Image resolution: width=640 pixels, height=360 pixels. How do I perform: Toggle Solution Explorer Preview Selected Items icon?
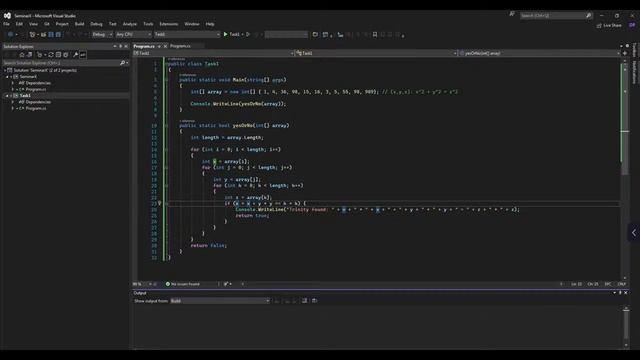83,55
